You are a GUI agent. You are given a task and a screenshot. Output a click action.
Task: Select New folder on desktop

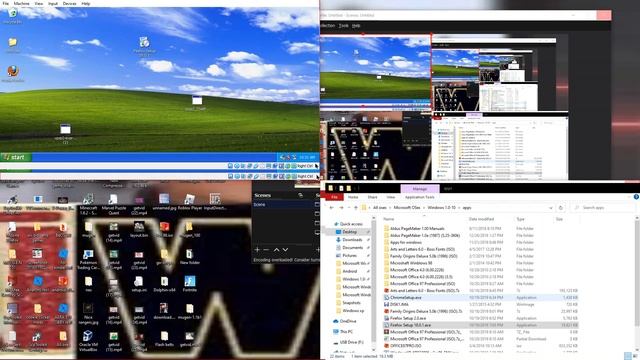pos(189,257)
